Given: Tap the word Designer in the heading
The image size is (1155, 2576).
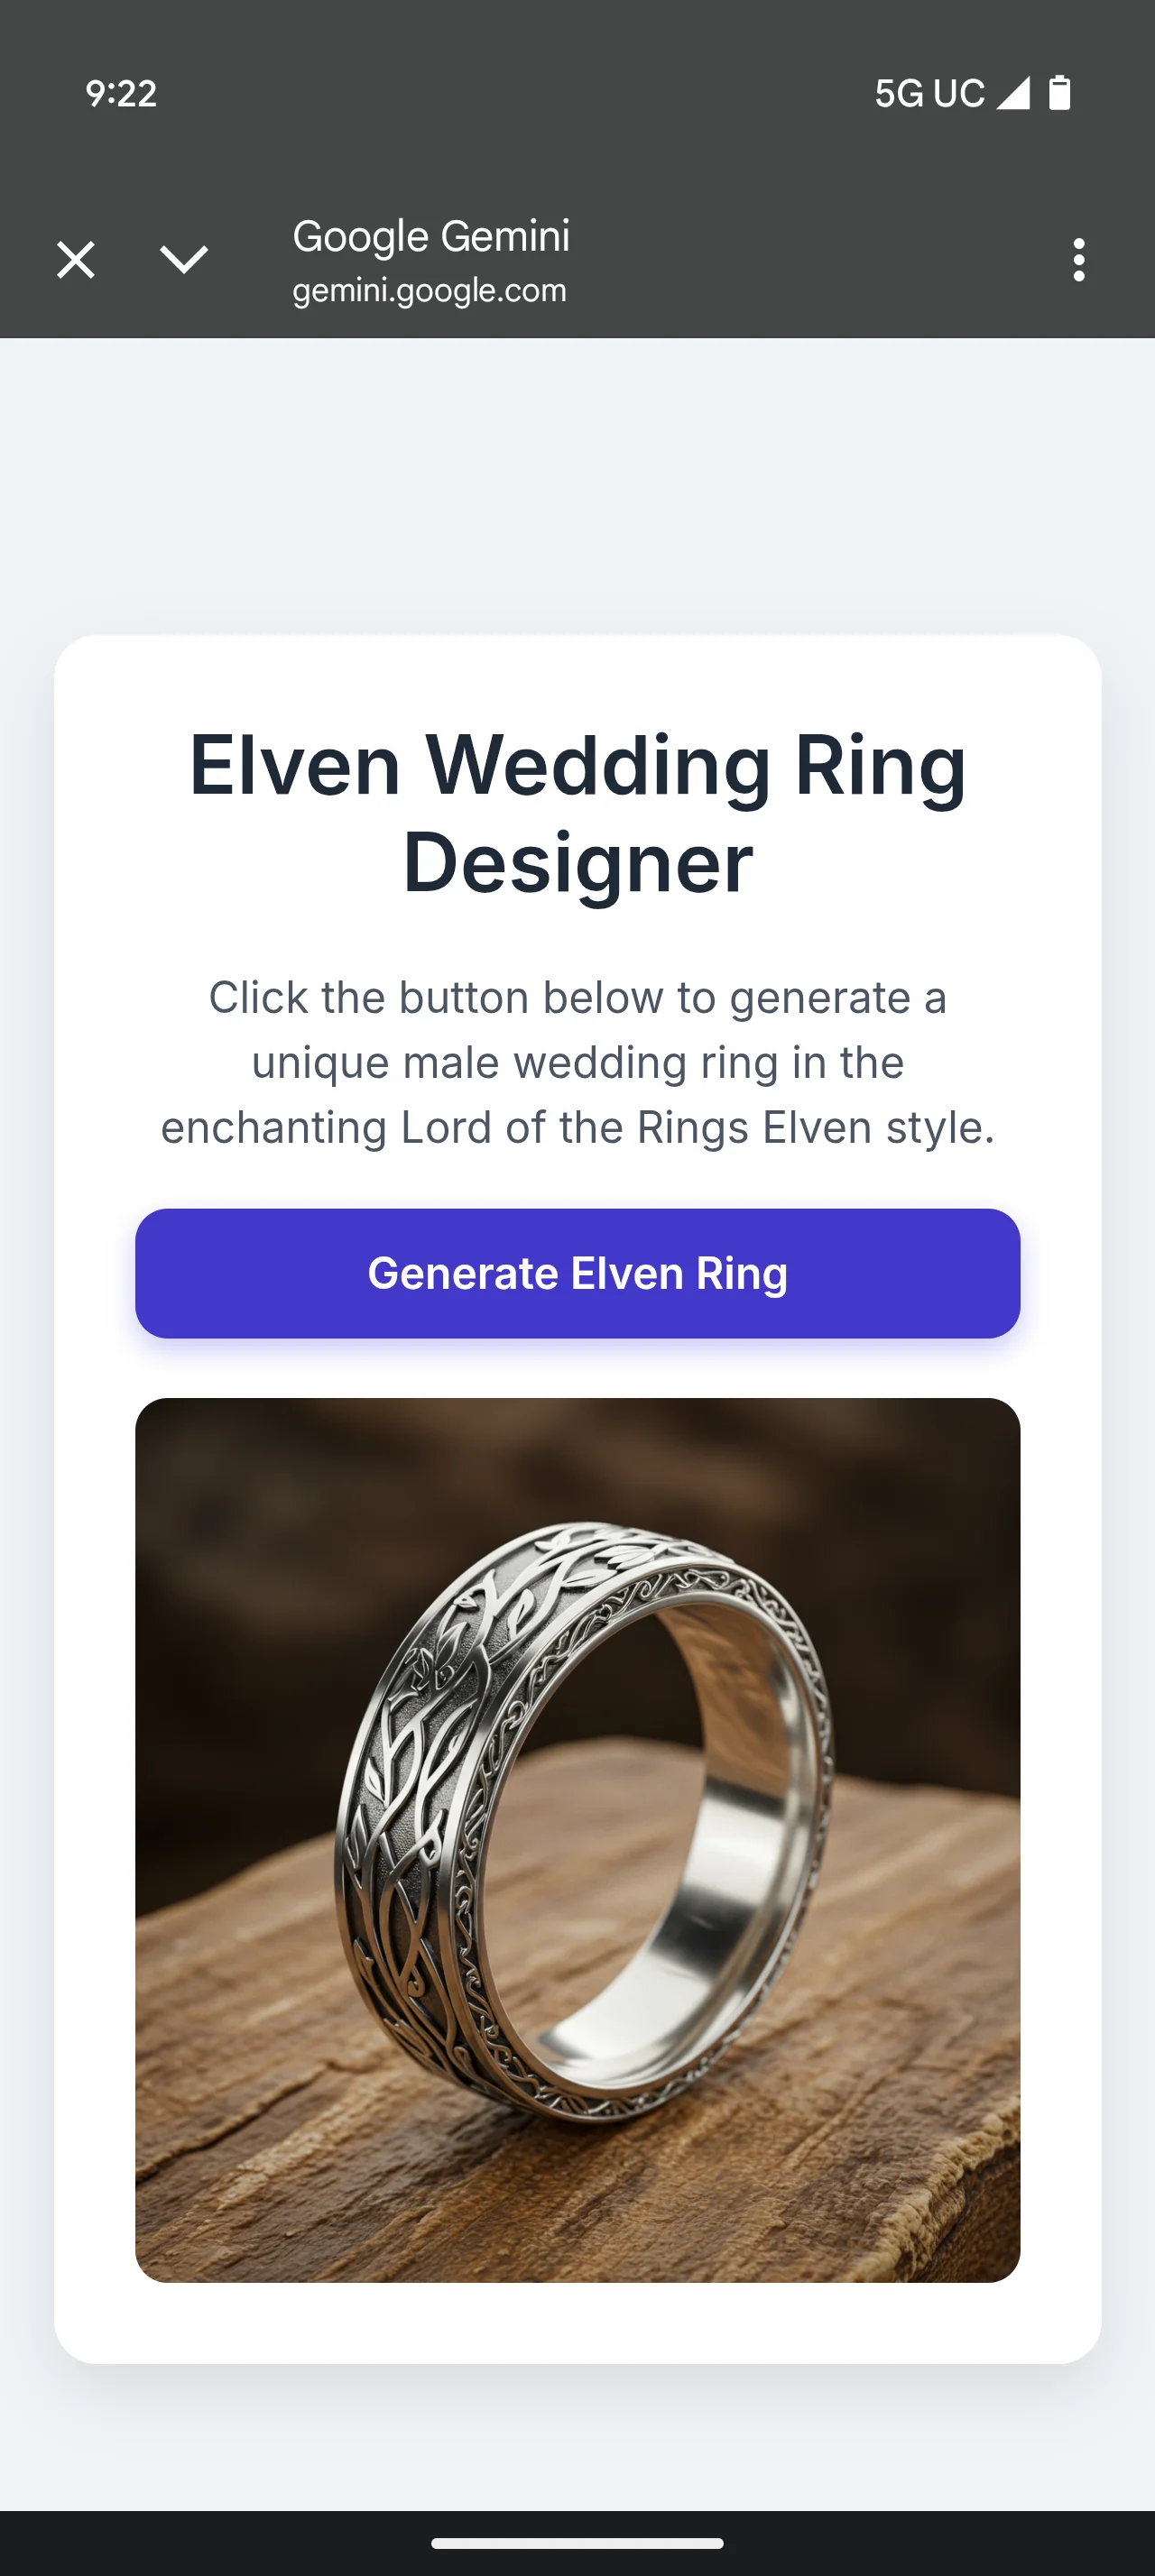Looking at the screenshot, I should click(578, 864).
